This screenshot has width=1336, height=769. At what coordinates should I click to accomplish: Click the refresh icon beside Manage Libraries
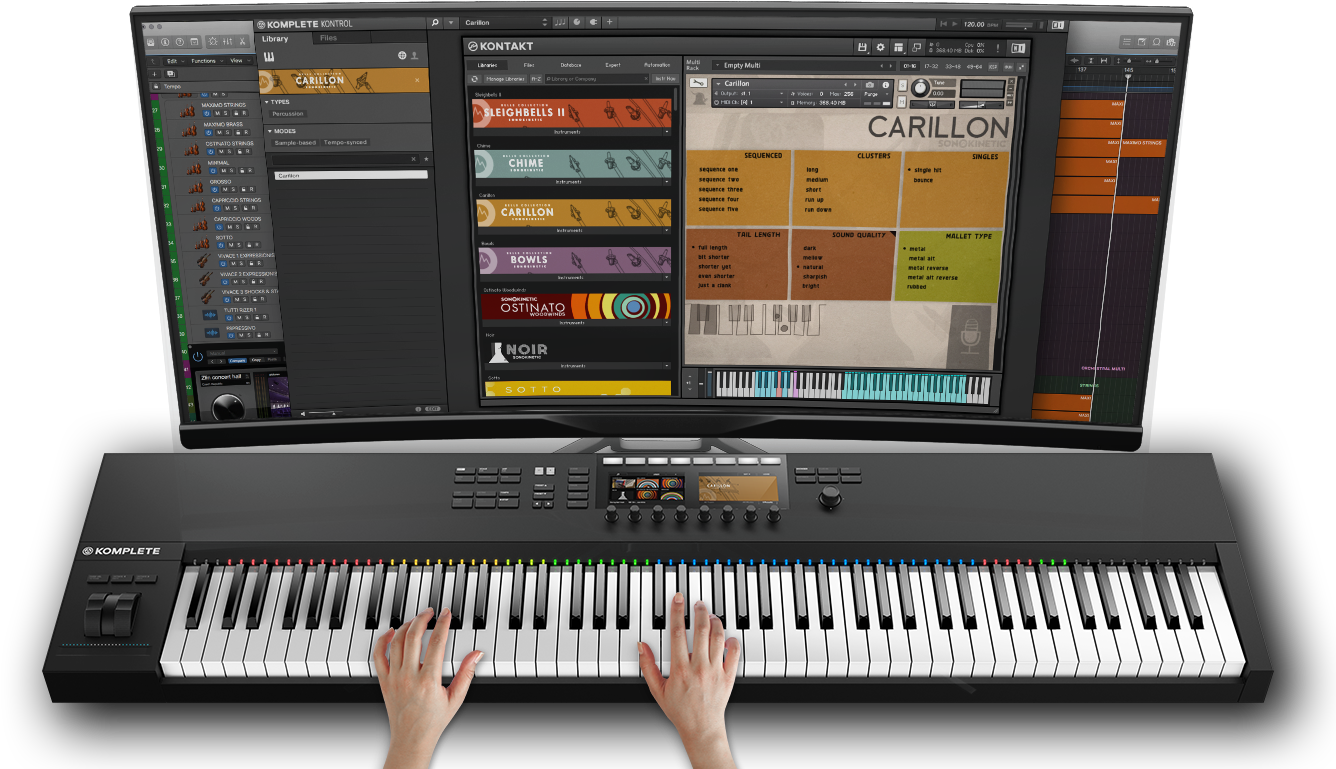pos(475,78)
